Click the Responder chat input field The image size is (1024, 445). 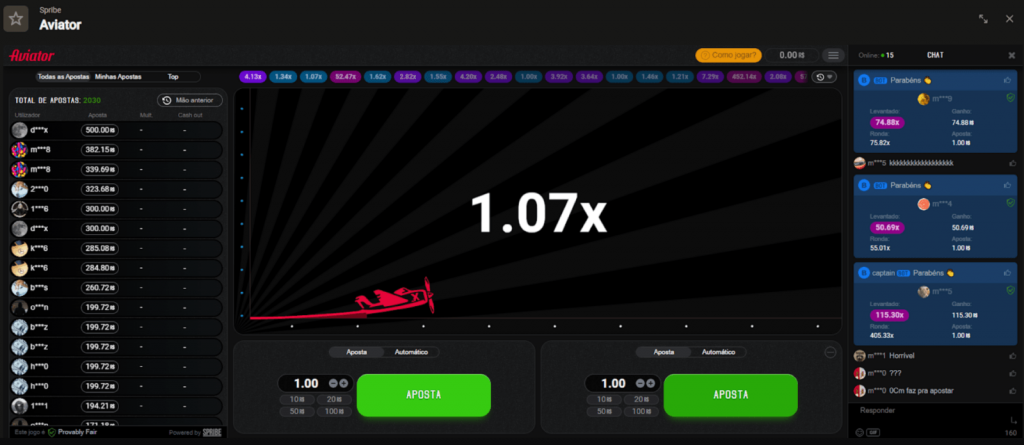(x=933, y=412)
